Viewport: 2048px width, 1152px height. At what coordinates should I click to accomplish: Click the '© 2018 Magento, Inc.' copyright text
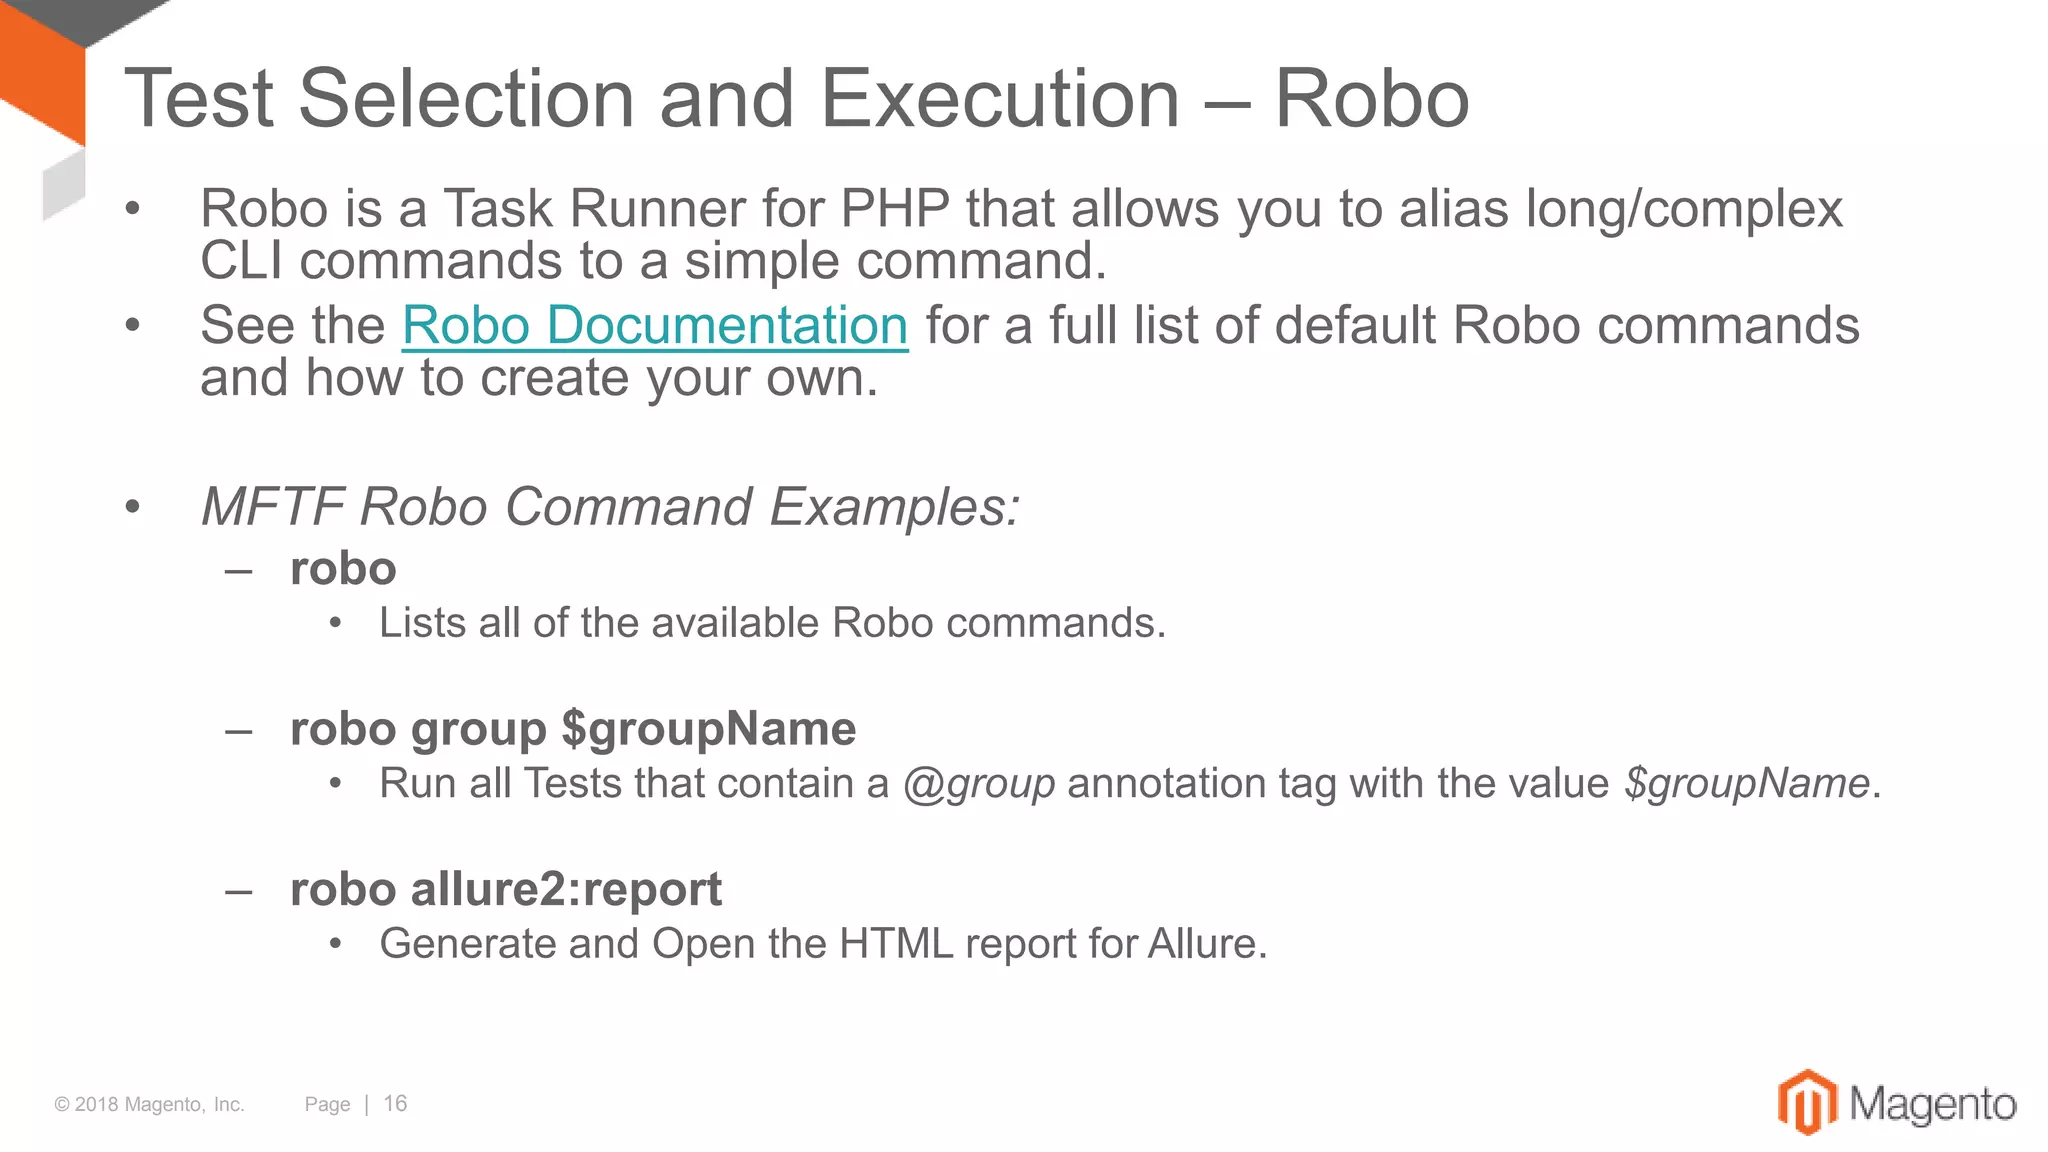tap(149, 1104)
